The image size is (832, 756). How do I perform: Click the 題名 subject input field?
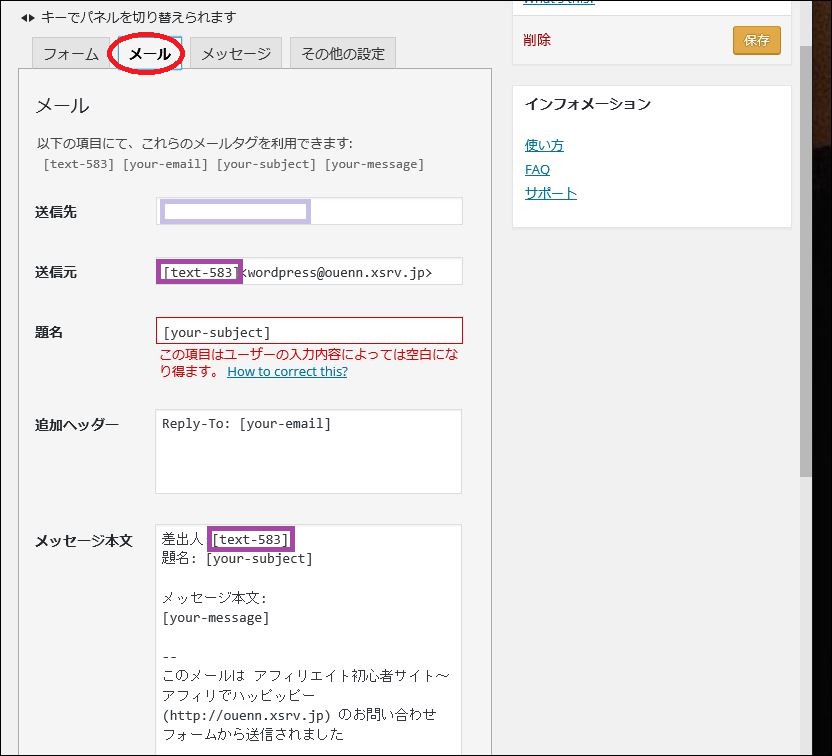pos(309,331)
